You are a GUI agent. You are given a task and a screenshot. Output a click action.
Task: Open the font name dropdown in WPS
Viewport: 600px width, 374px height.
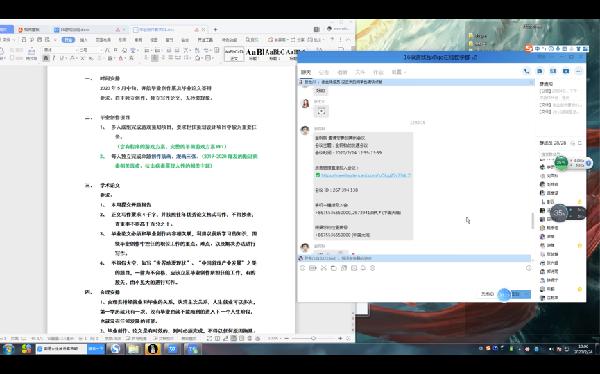(59, 50)
